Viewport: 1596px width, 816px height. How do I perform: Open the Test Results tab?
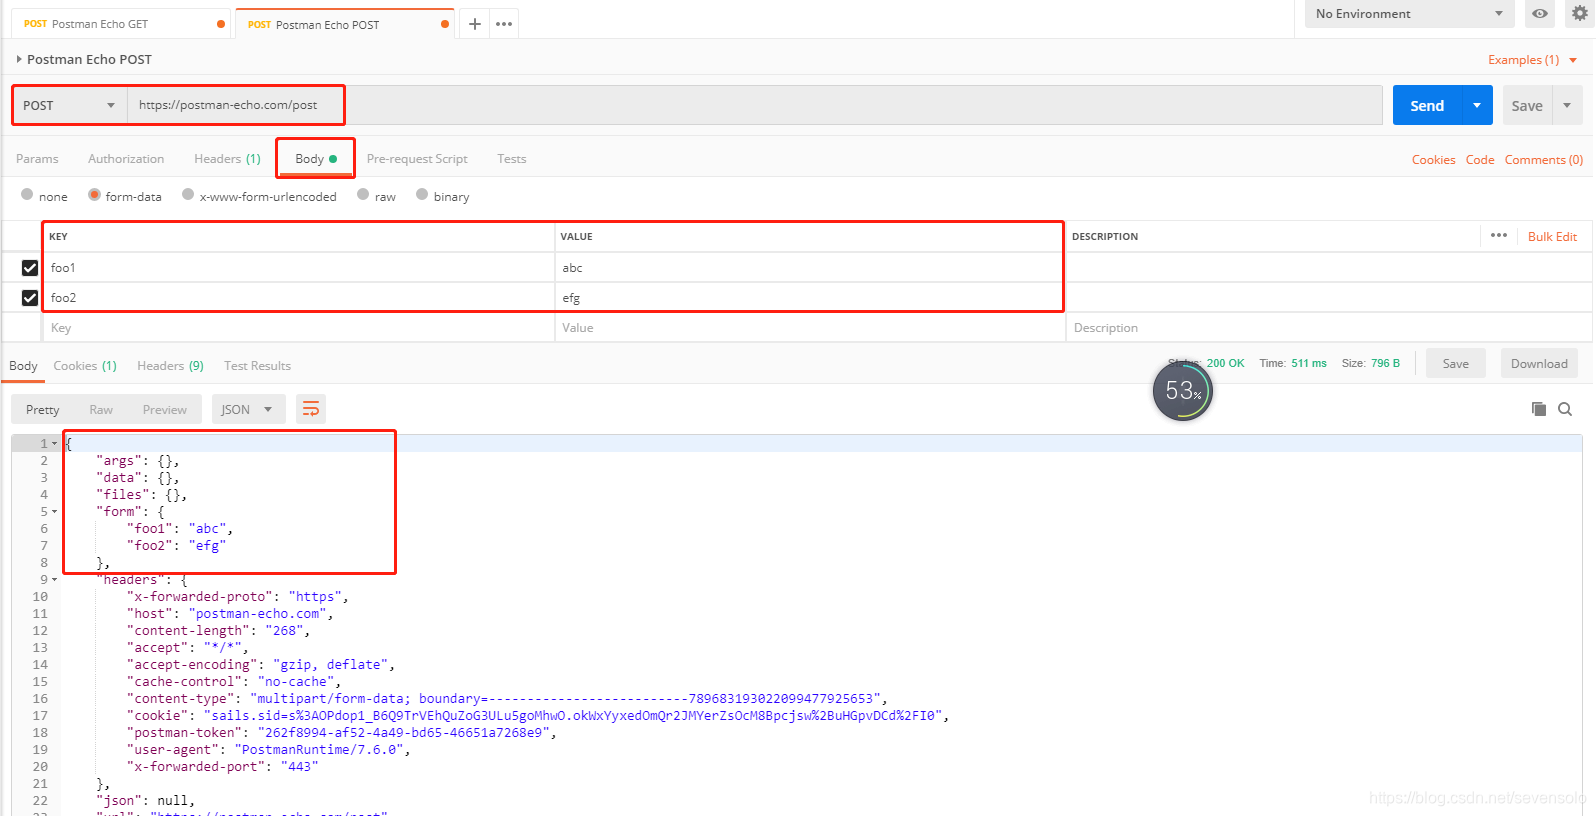click(x=257, y=366)
